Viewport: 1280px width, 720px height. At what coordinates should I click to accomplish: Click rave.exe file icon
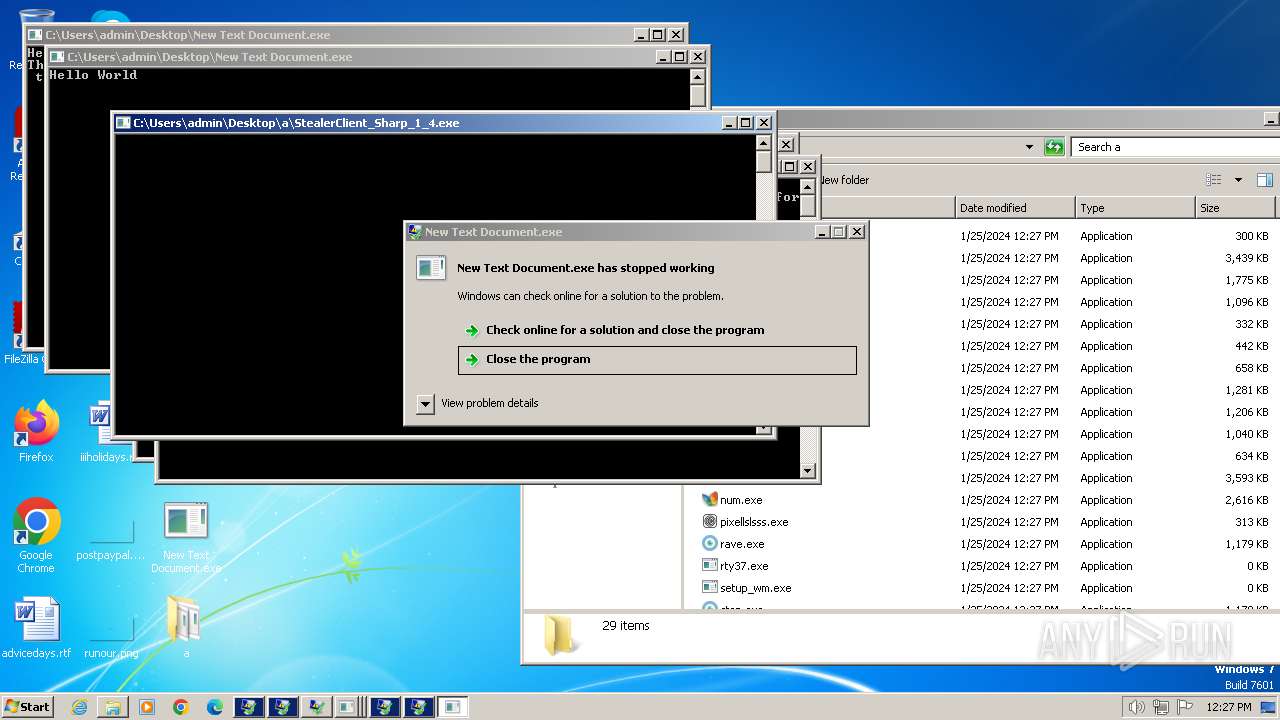pyautogui.click(x=710, y=543)
